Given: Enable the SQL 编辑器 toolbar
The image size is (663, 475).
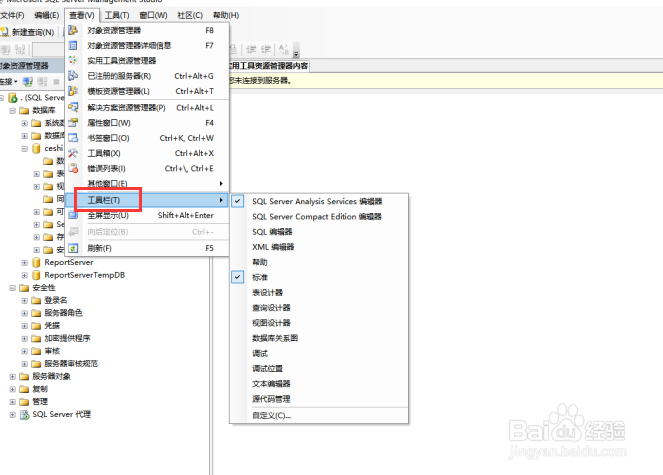Looking at the screenshot, I should pos(272,232).
